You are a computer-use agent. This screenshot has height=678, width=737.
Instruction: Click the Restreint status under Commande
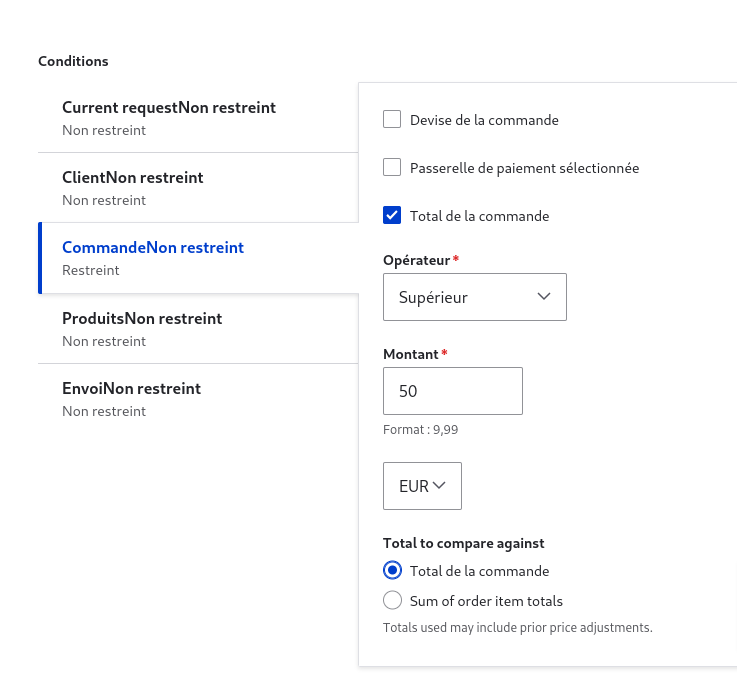(91, 270)
